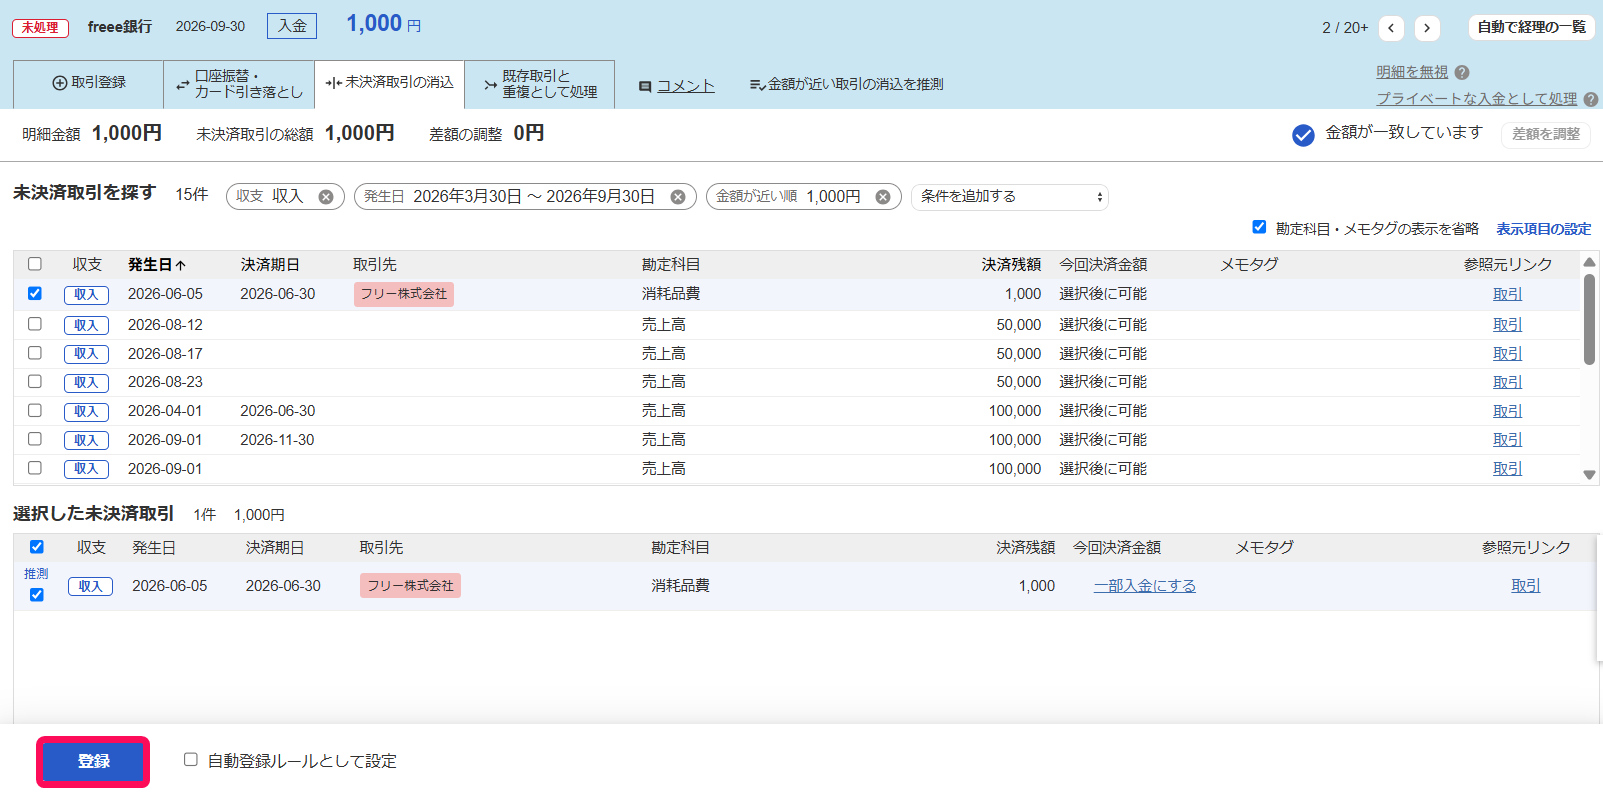The height and width of the screenshot is (796, 1603).
Task: Open 自動で経理の一覧 button
Action: (x=1531, y=28)
